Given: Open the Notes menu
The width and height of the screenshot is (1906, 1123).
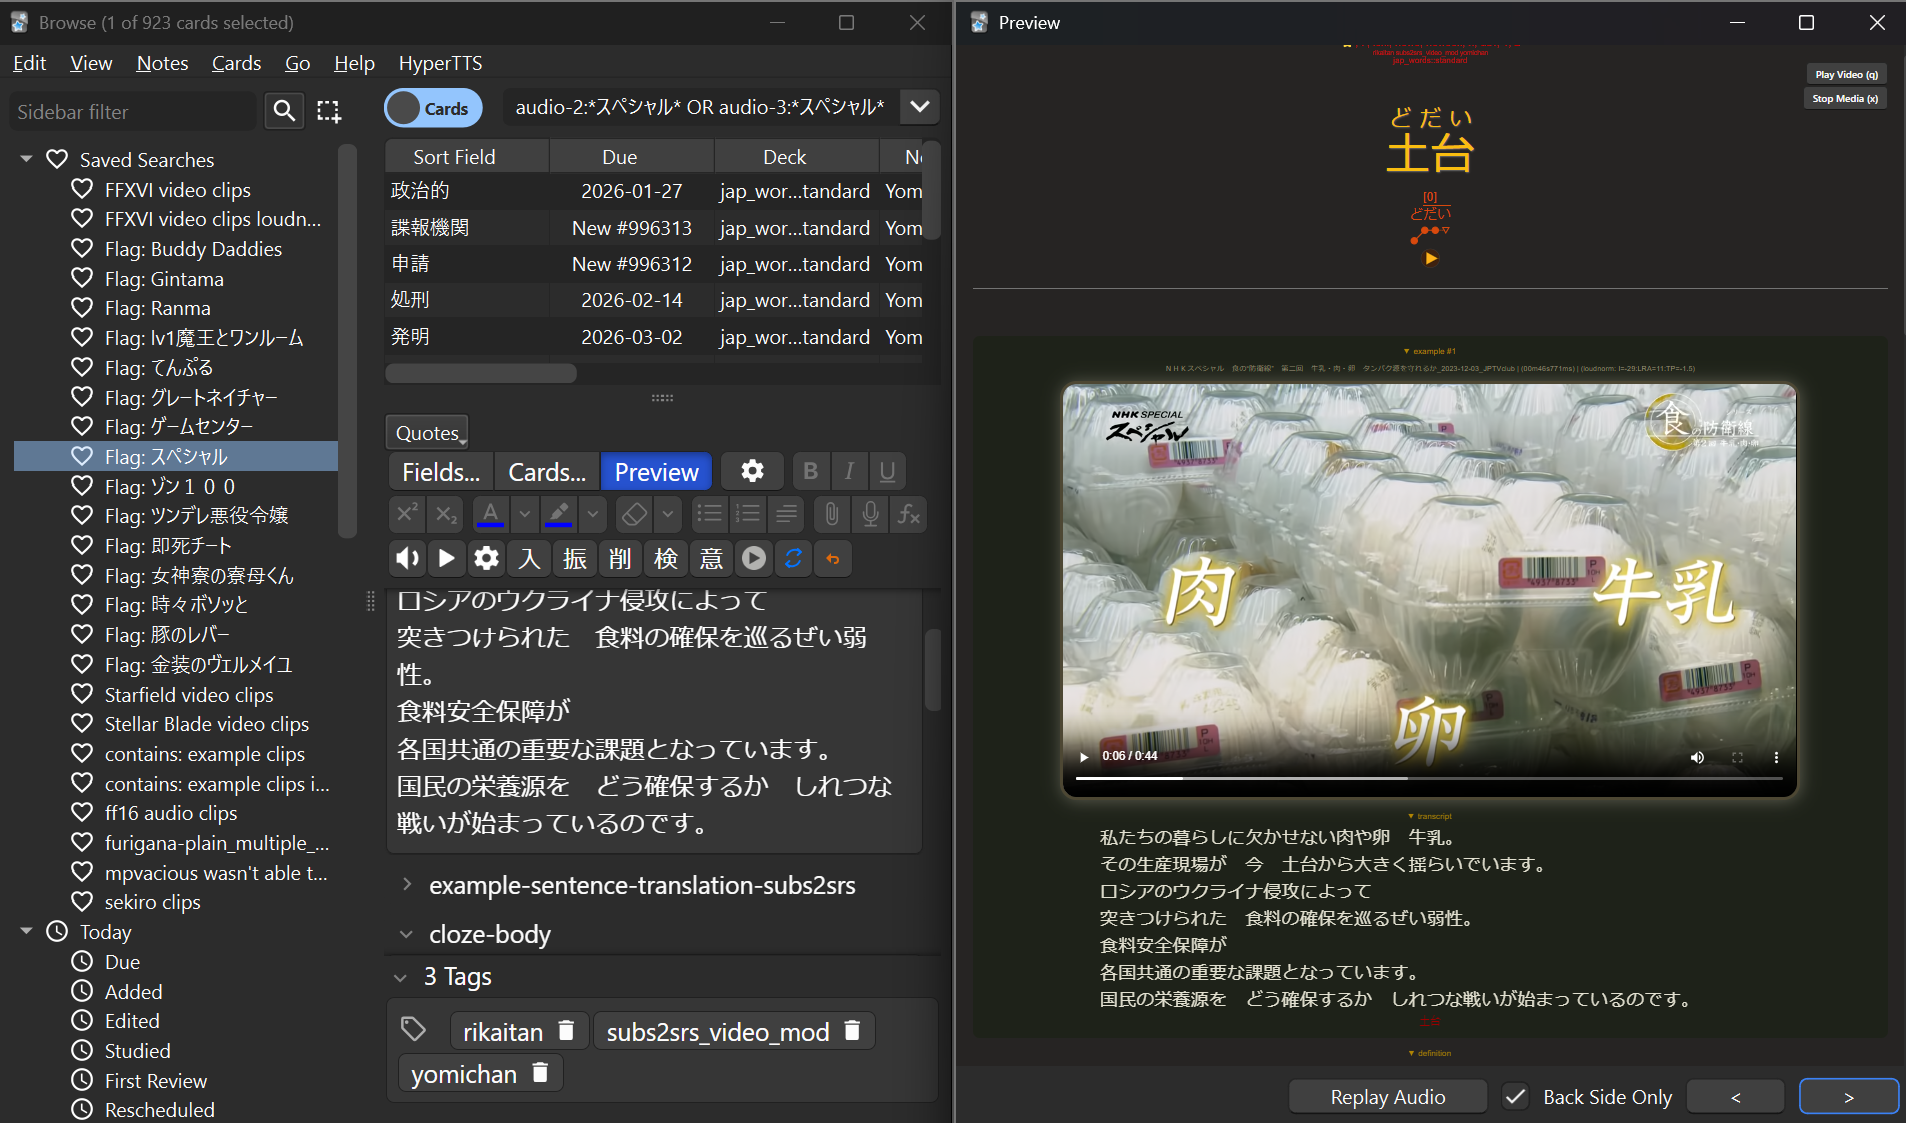Looking at the screenshot, I should coord(162,63).
